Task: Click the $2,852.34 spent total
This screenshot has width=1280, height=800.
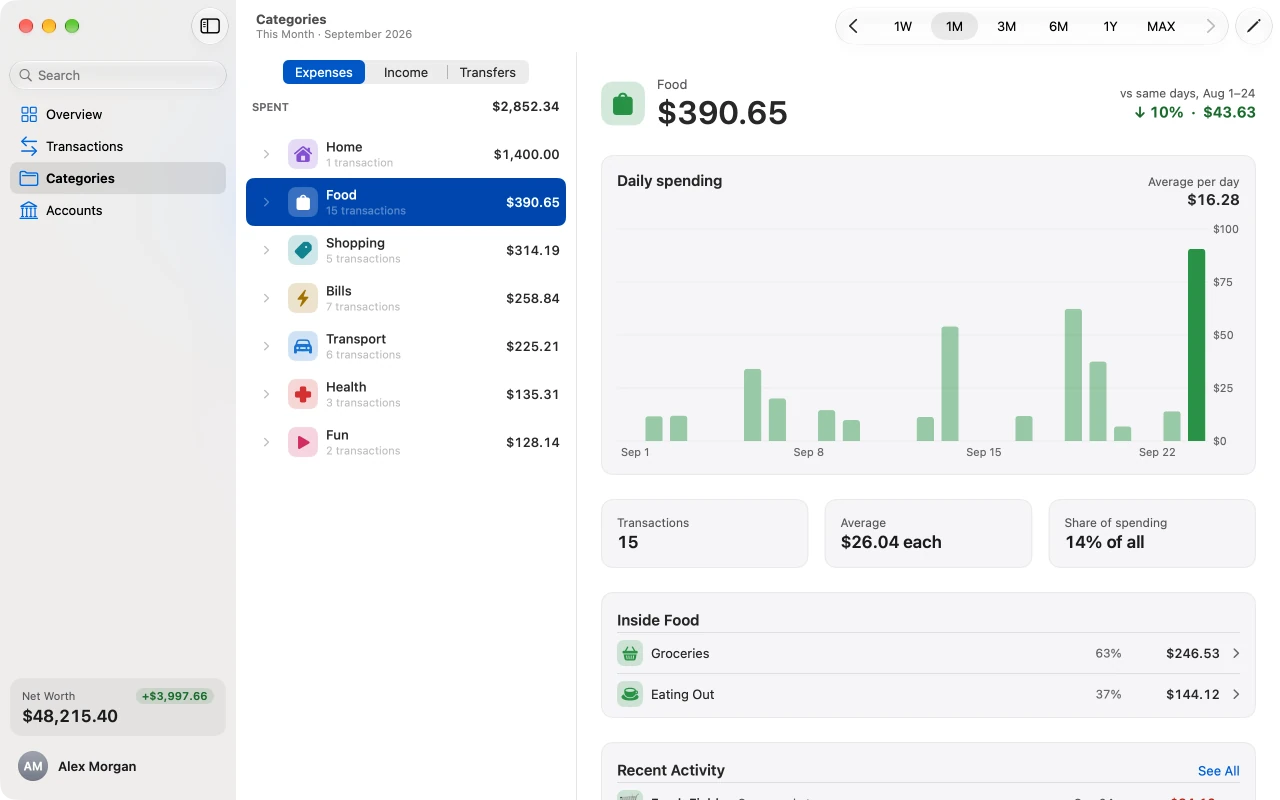Action: (x=525, y=106)
